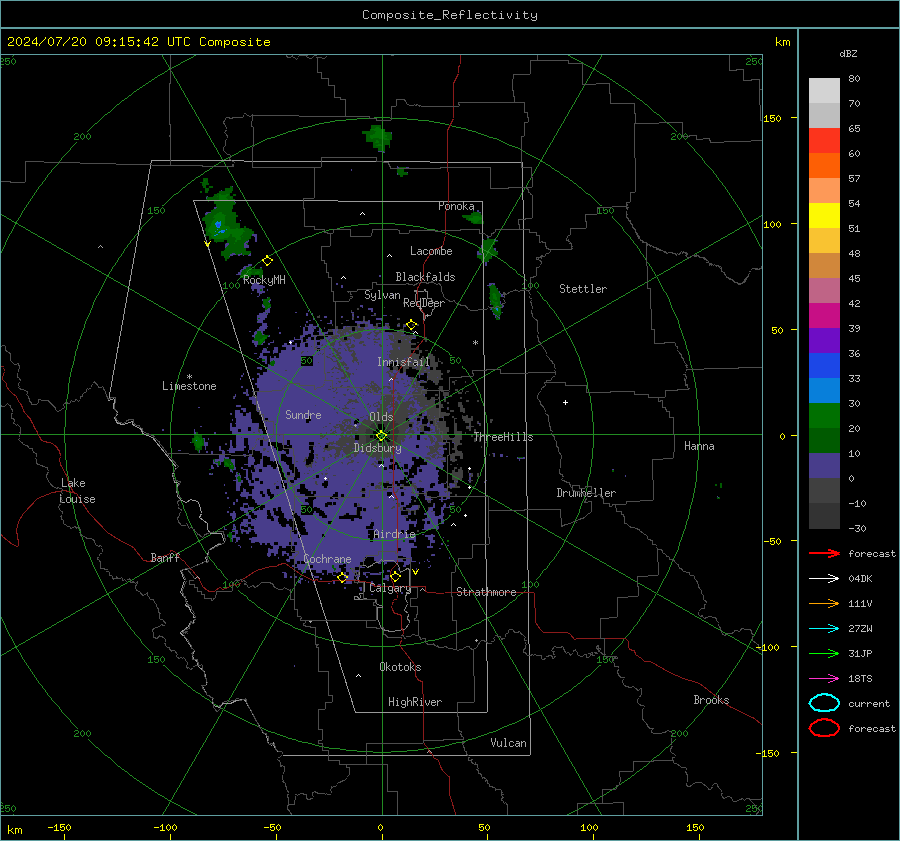
Task: Click the 60 dBZ orange color swatch
Action: point(824,165)
